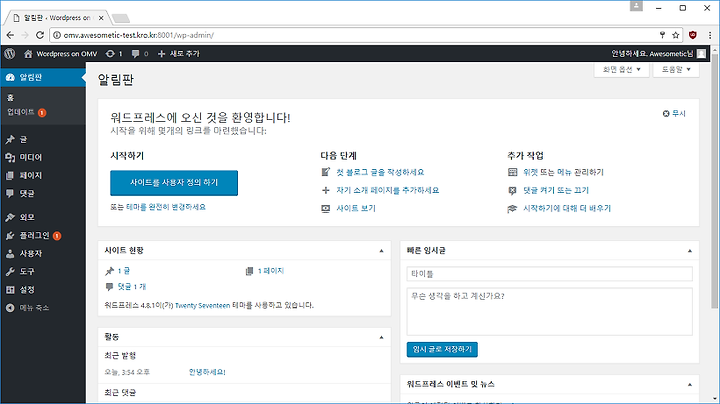Click the 타이틀 title input field
Image resolution: width=720 pixels, height=404 pixels.
pos(550,274)
